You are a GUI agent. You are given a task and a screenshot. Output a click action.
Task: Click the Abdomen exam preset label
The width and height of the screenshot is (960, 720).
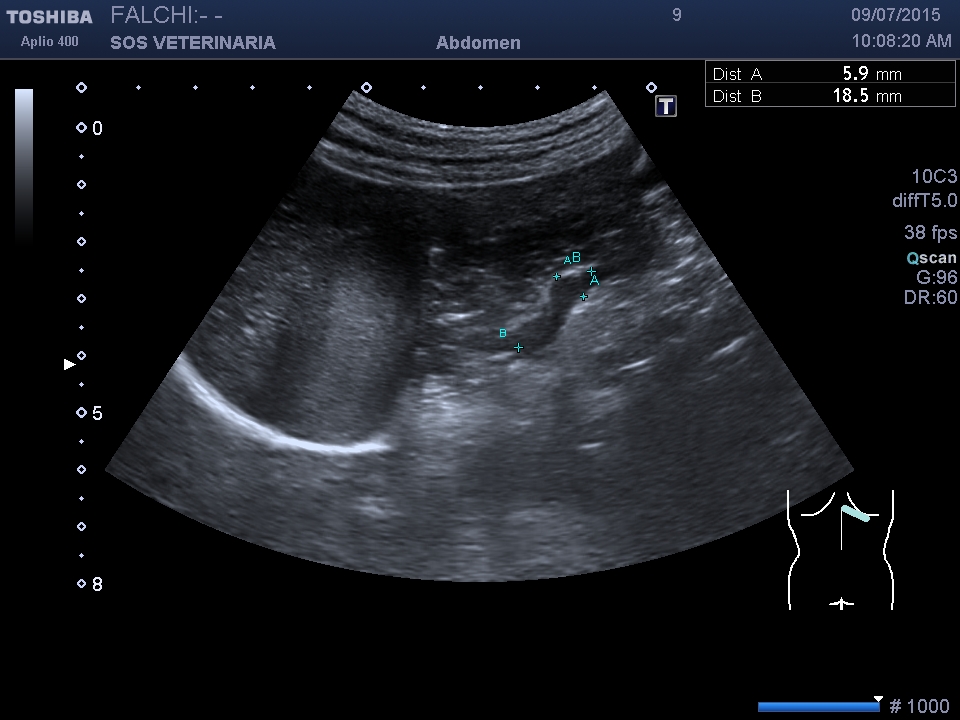(x=478, y=43)
